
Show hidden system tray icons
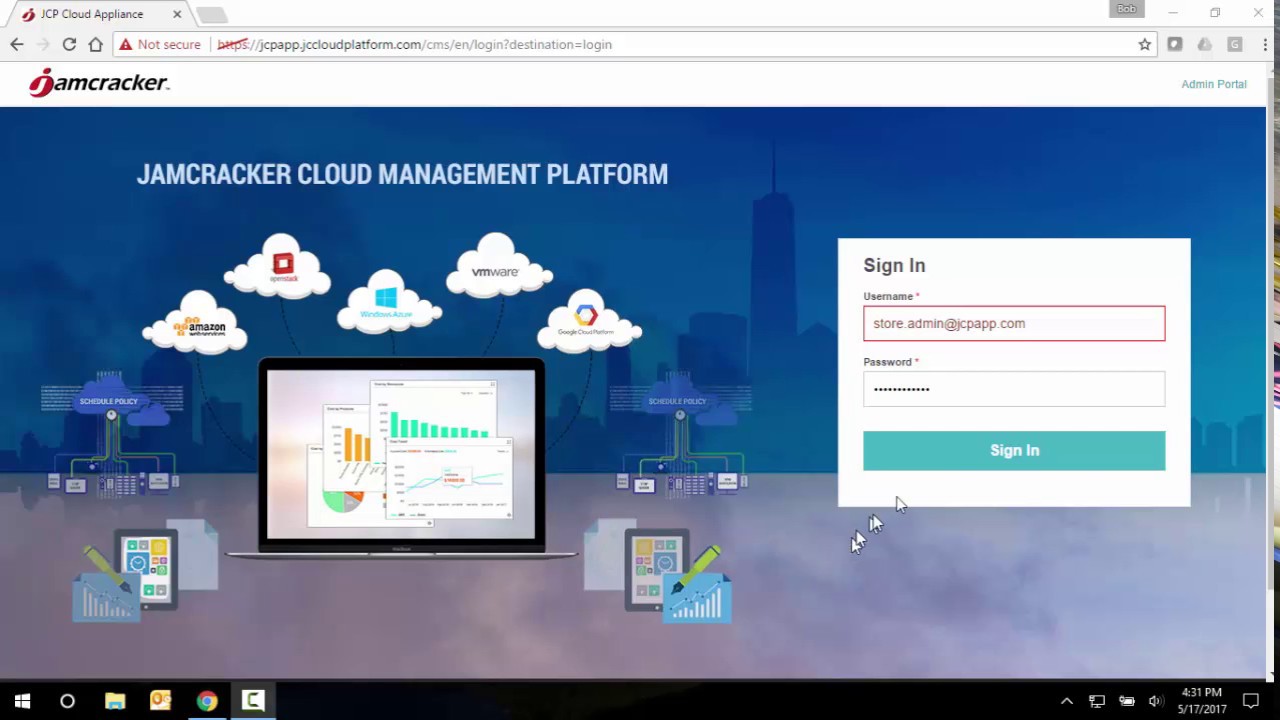coord(1067,701)
